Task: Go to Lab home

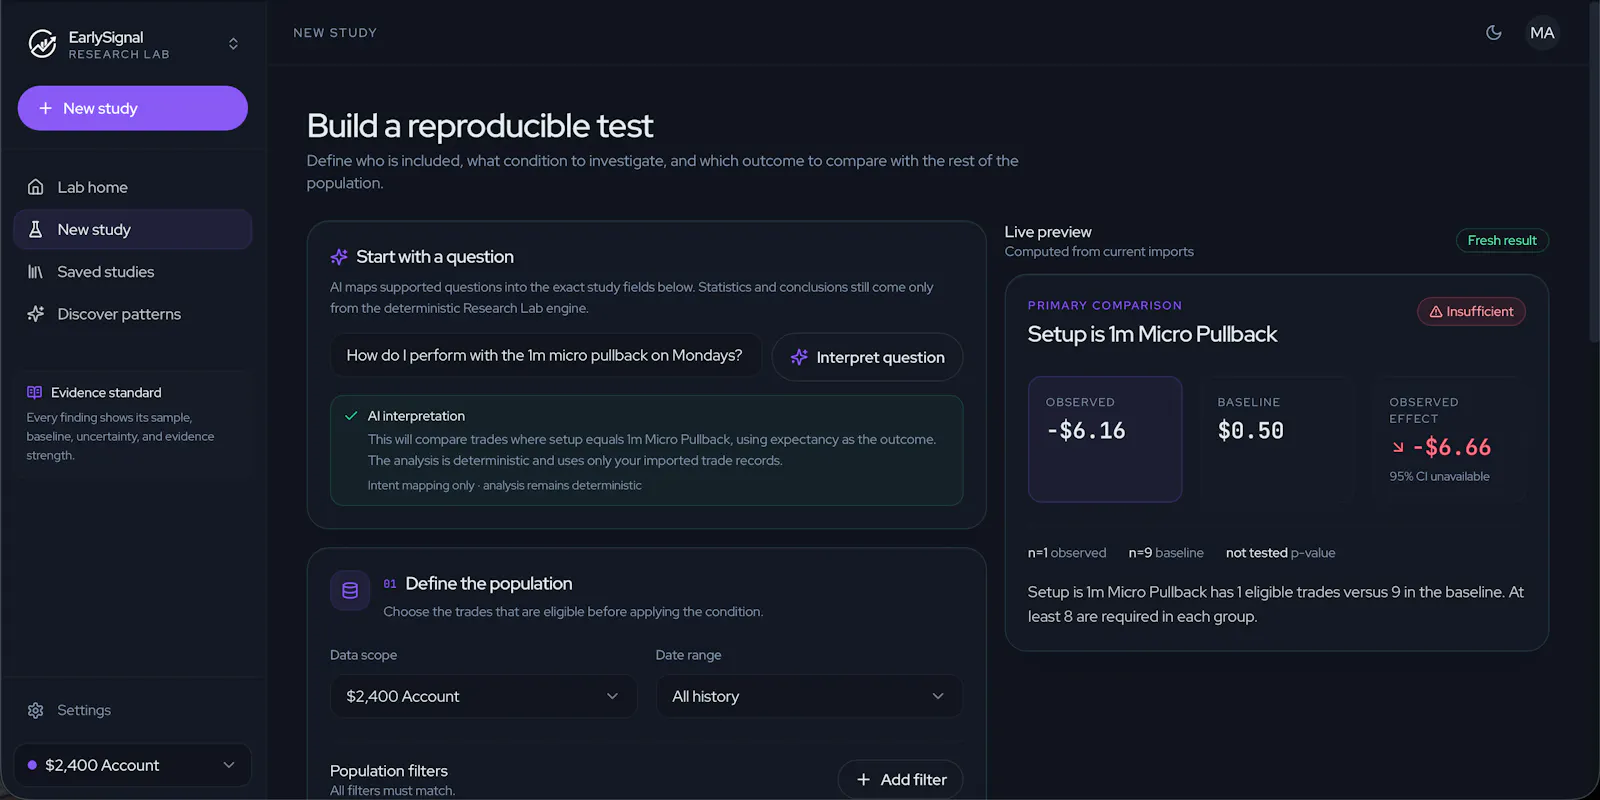Action: 133,187
